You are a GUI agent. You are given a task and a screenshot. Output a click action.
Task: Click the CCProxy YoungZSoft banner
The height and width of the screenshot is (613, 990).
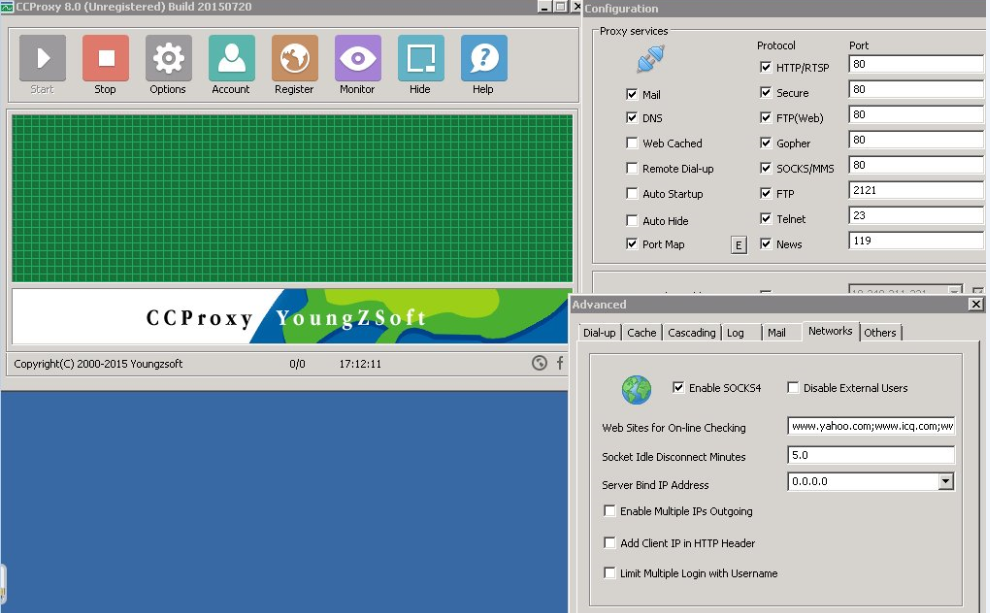point(292,316)
